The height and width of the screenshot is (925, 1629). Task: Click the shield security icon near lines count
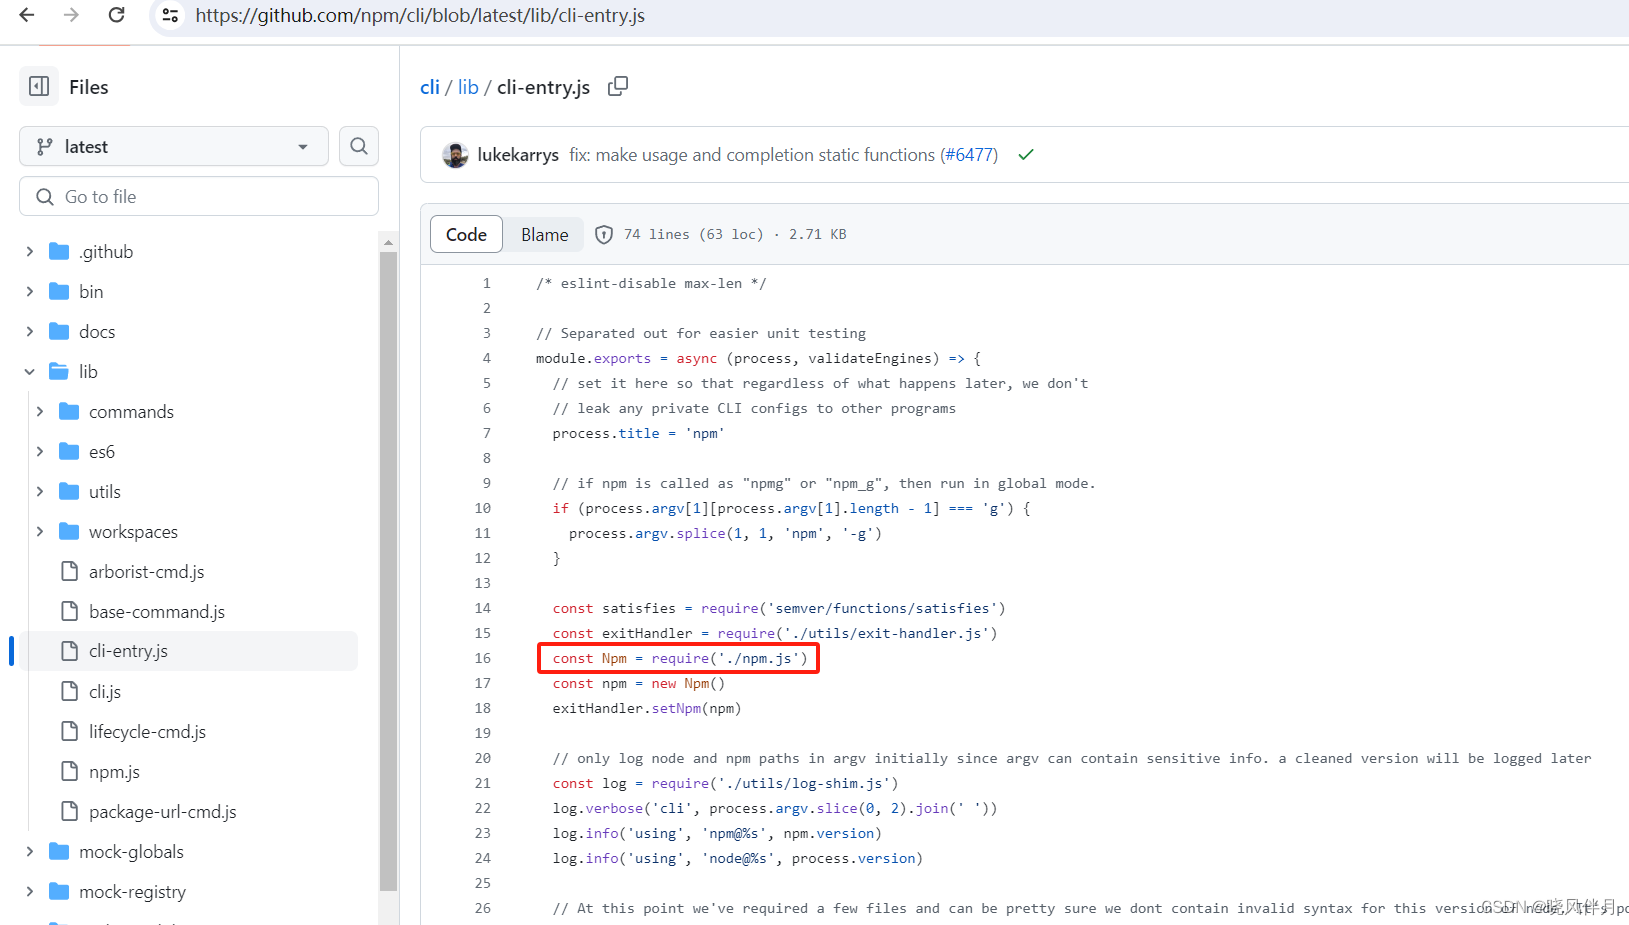[x=604, y=234]
